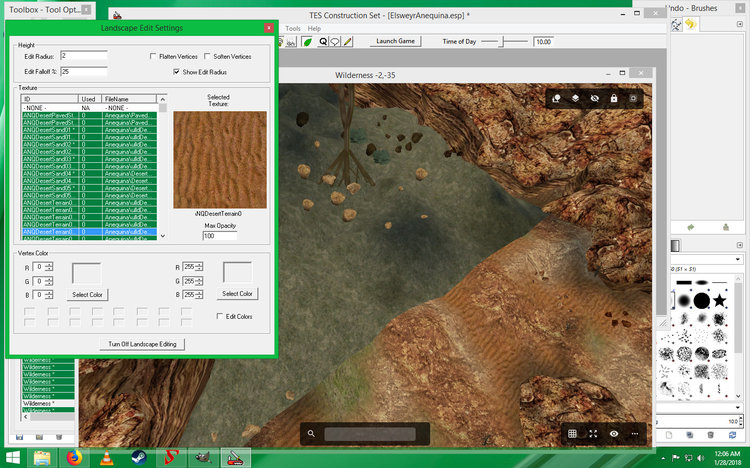Increase right vertex color R value of 255
This screenshot has height=468, width=750.
(x=199, y=264)
